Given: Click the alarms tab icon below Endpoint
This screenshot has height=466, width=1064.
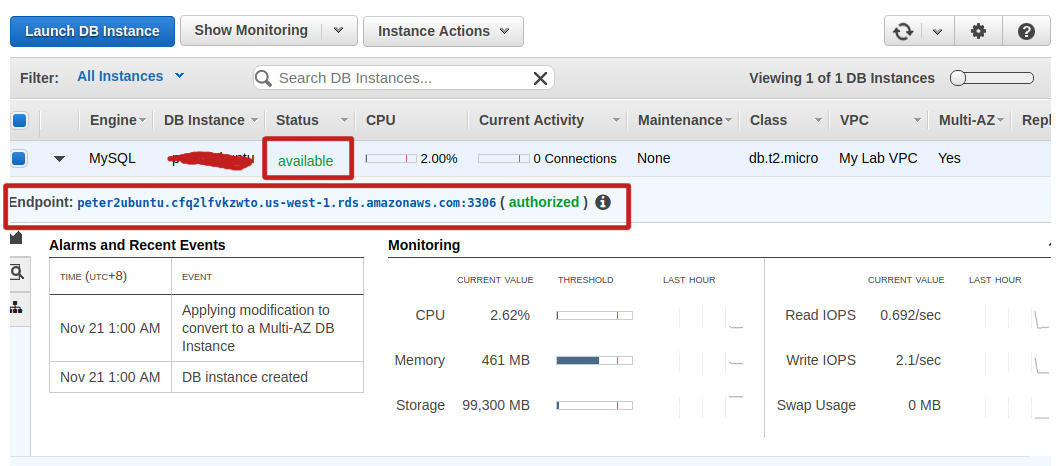Looking at the screenshot, I should pos(17,238).
